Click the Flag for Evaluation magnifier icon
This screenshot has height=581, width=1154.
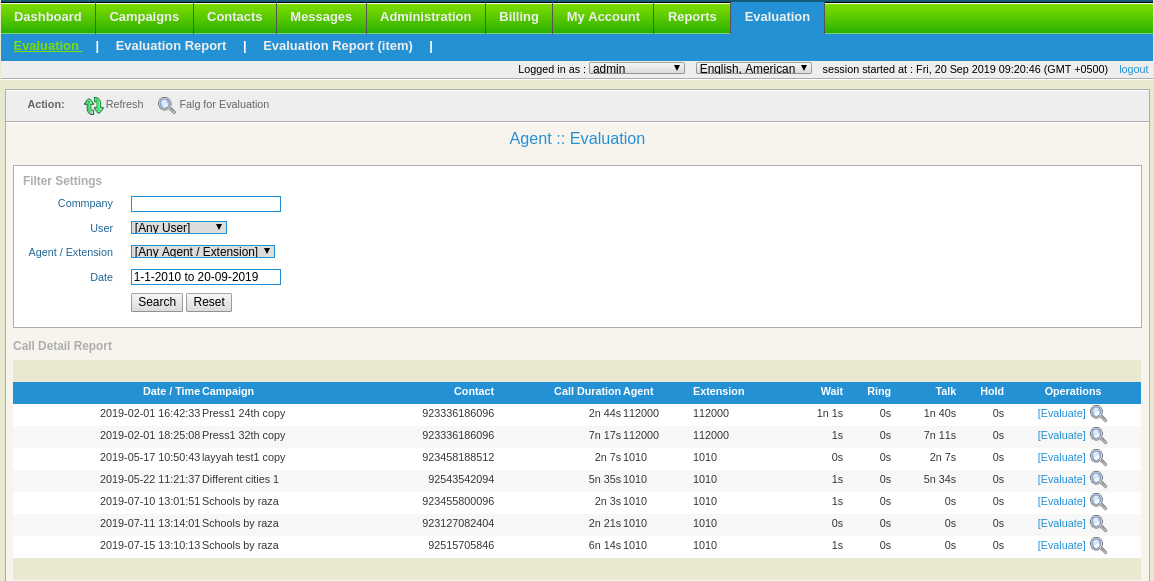(167, 105)
